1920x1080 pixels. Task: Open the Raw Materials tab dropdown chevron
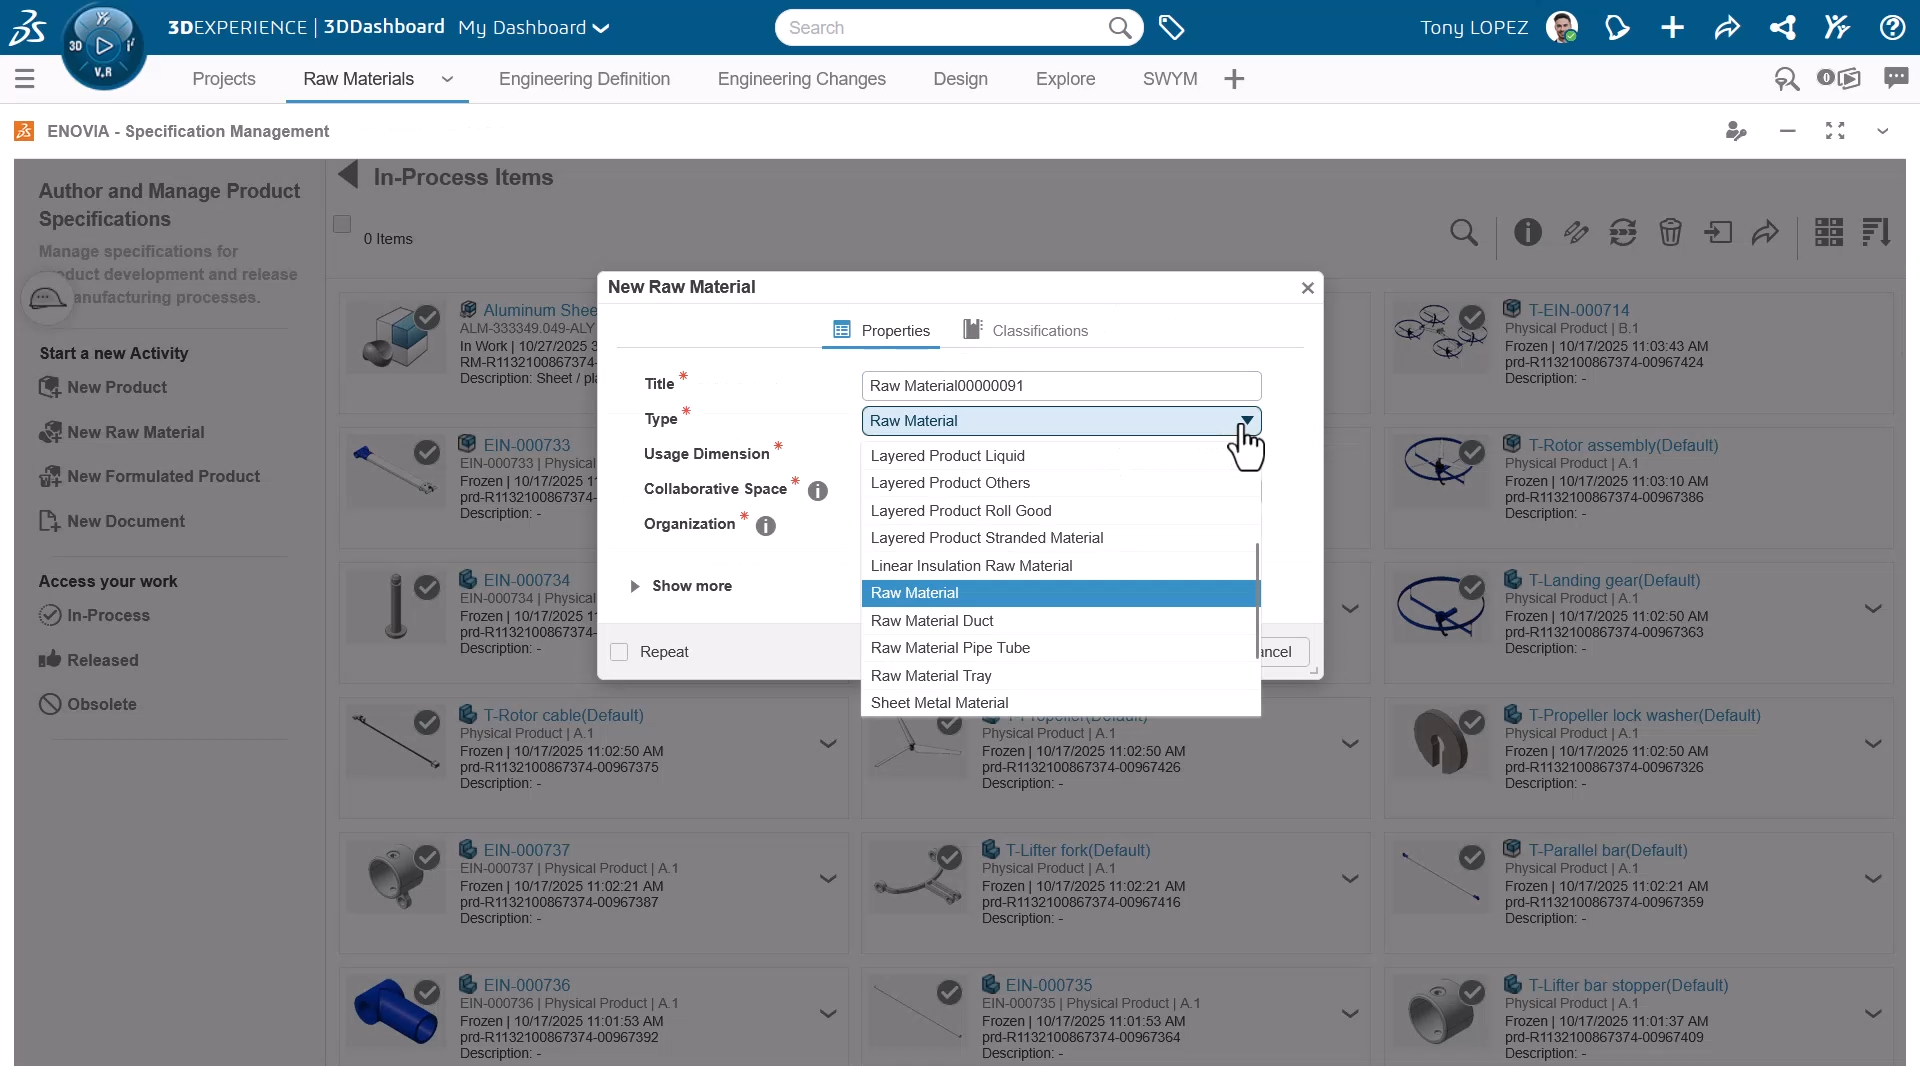click(447, 80)
